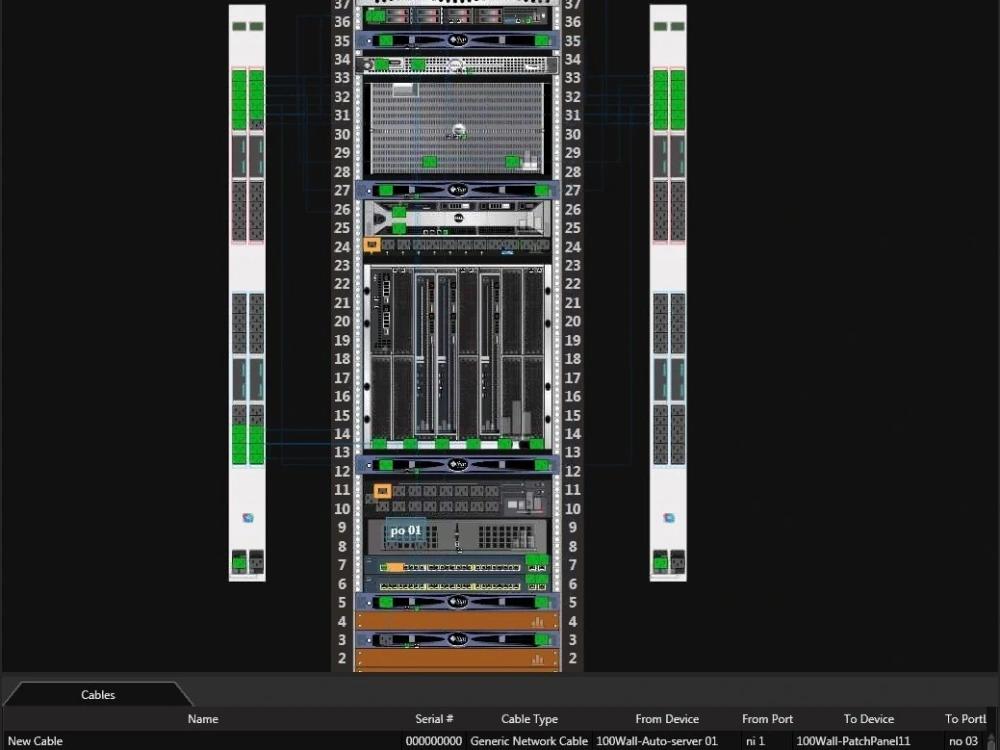Click the vendor logo on the U27 network switch
The width and height of the screenshot is (1000, 750).
pos(457,190)
